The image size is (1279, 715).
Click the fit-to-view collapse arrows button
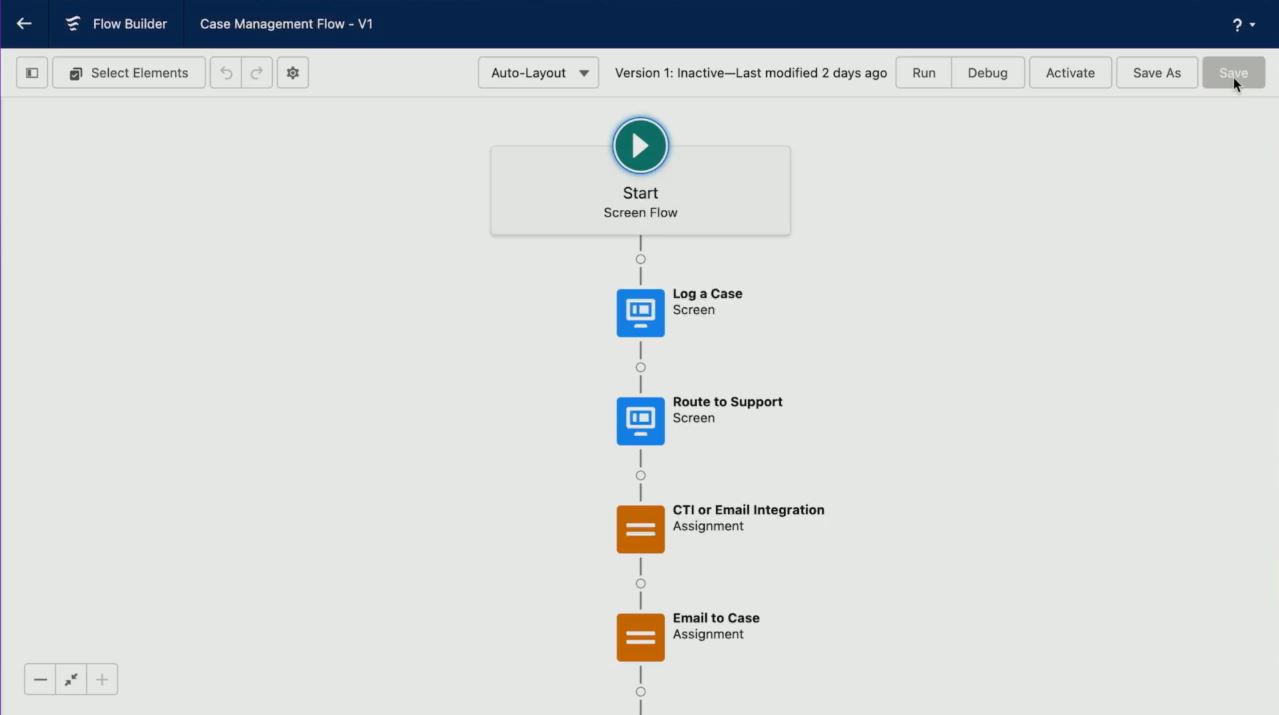pyautogui.click(x=71, y=680)
